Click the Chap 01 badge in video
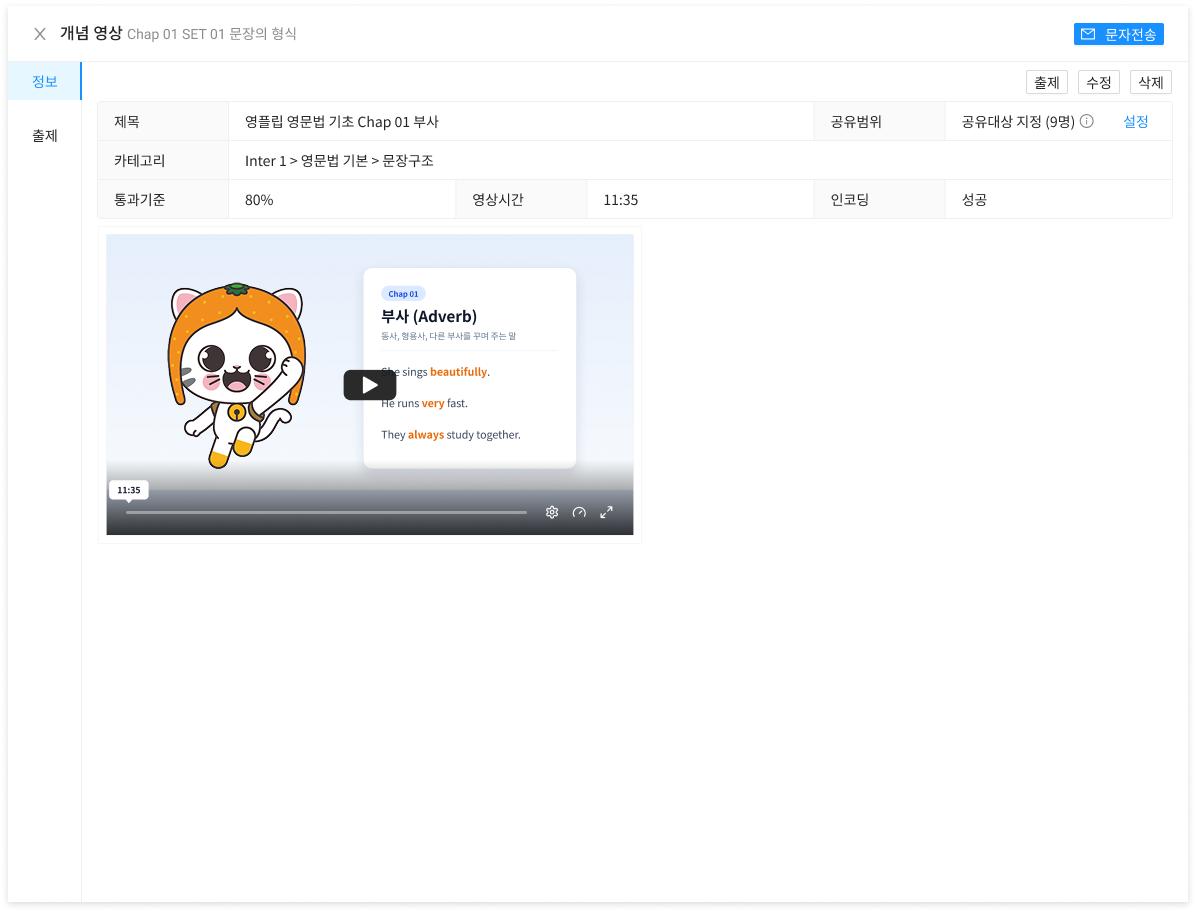1196x912 pixels. coord(403,294)
